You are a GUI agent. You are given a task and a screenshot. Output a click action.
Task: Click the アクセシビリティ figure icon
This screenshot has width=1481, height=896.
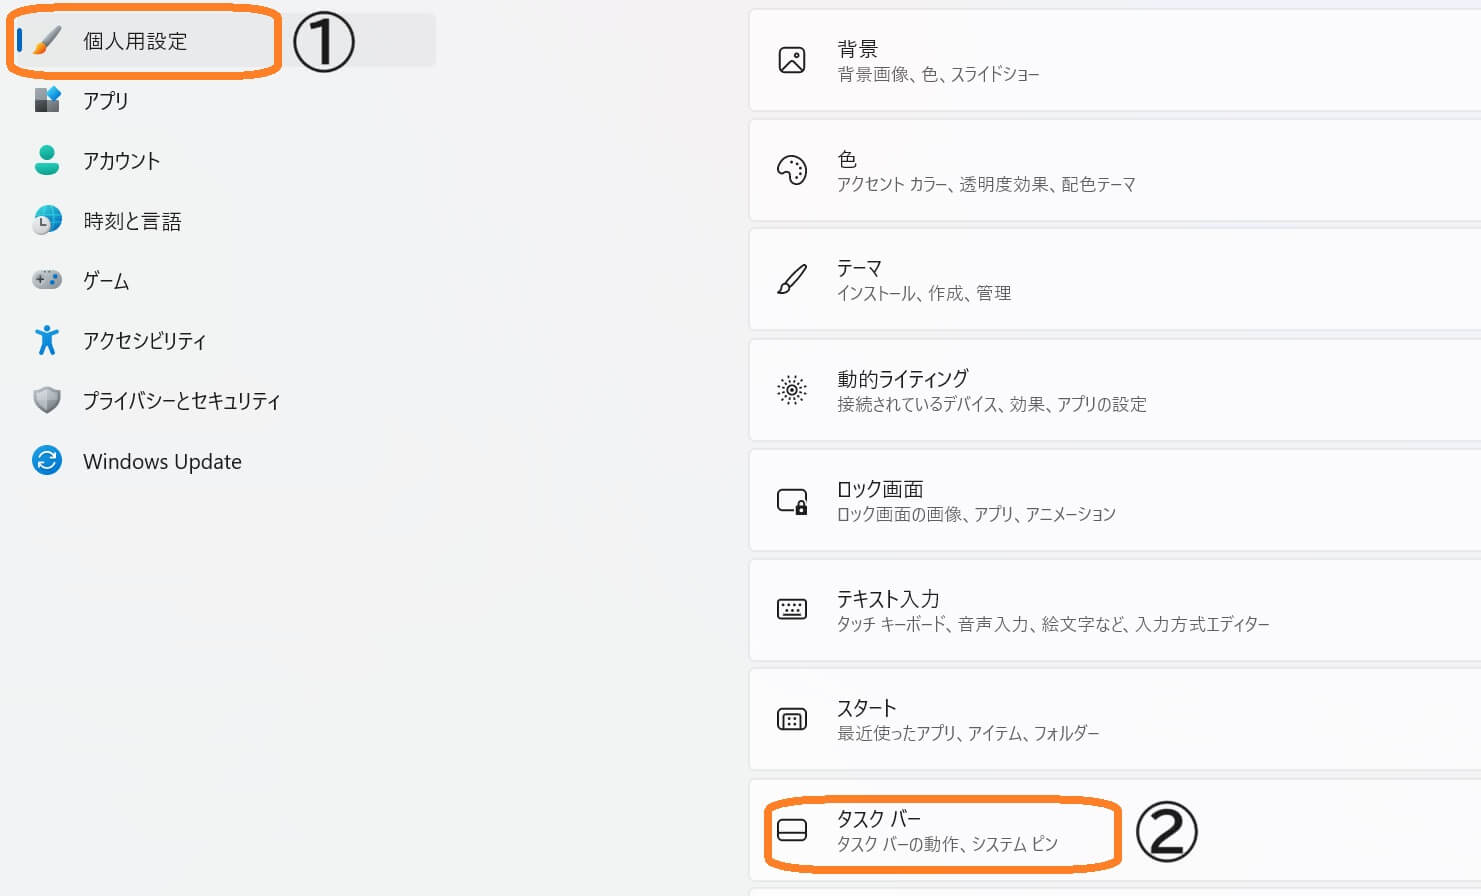tap(47, 340)
